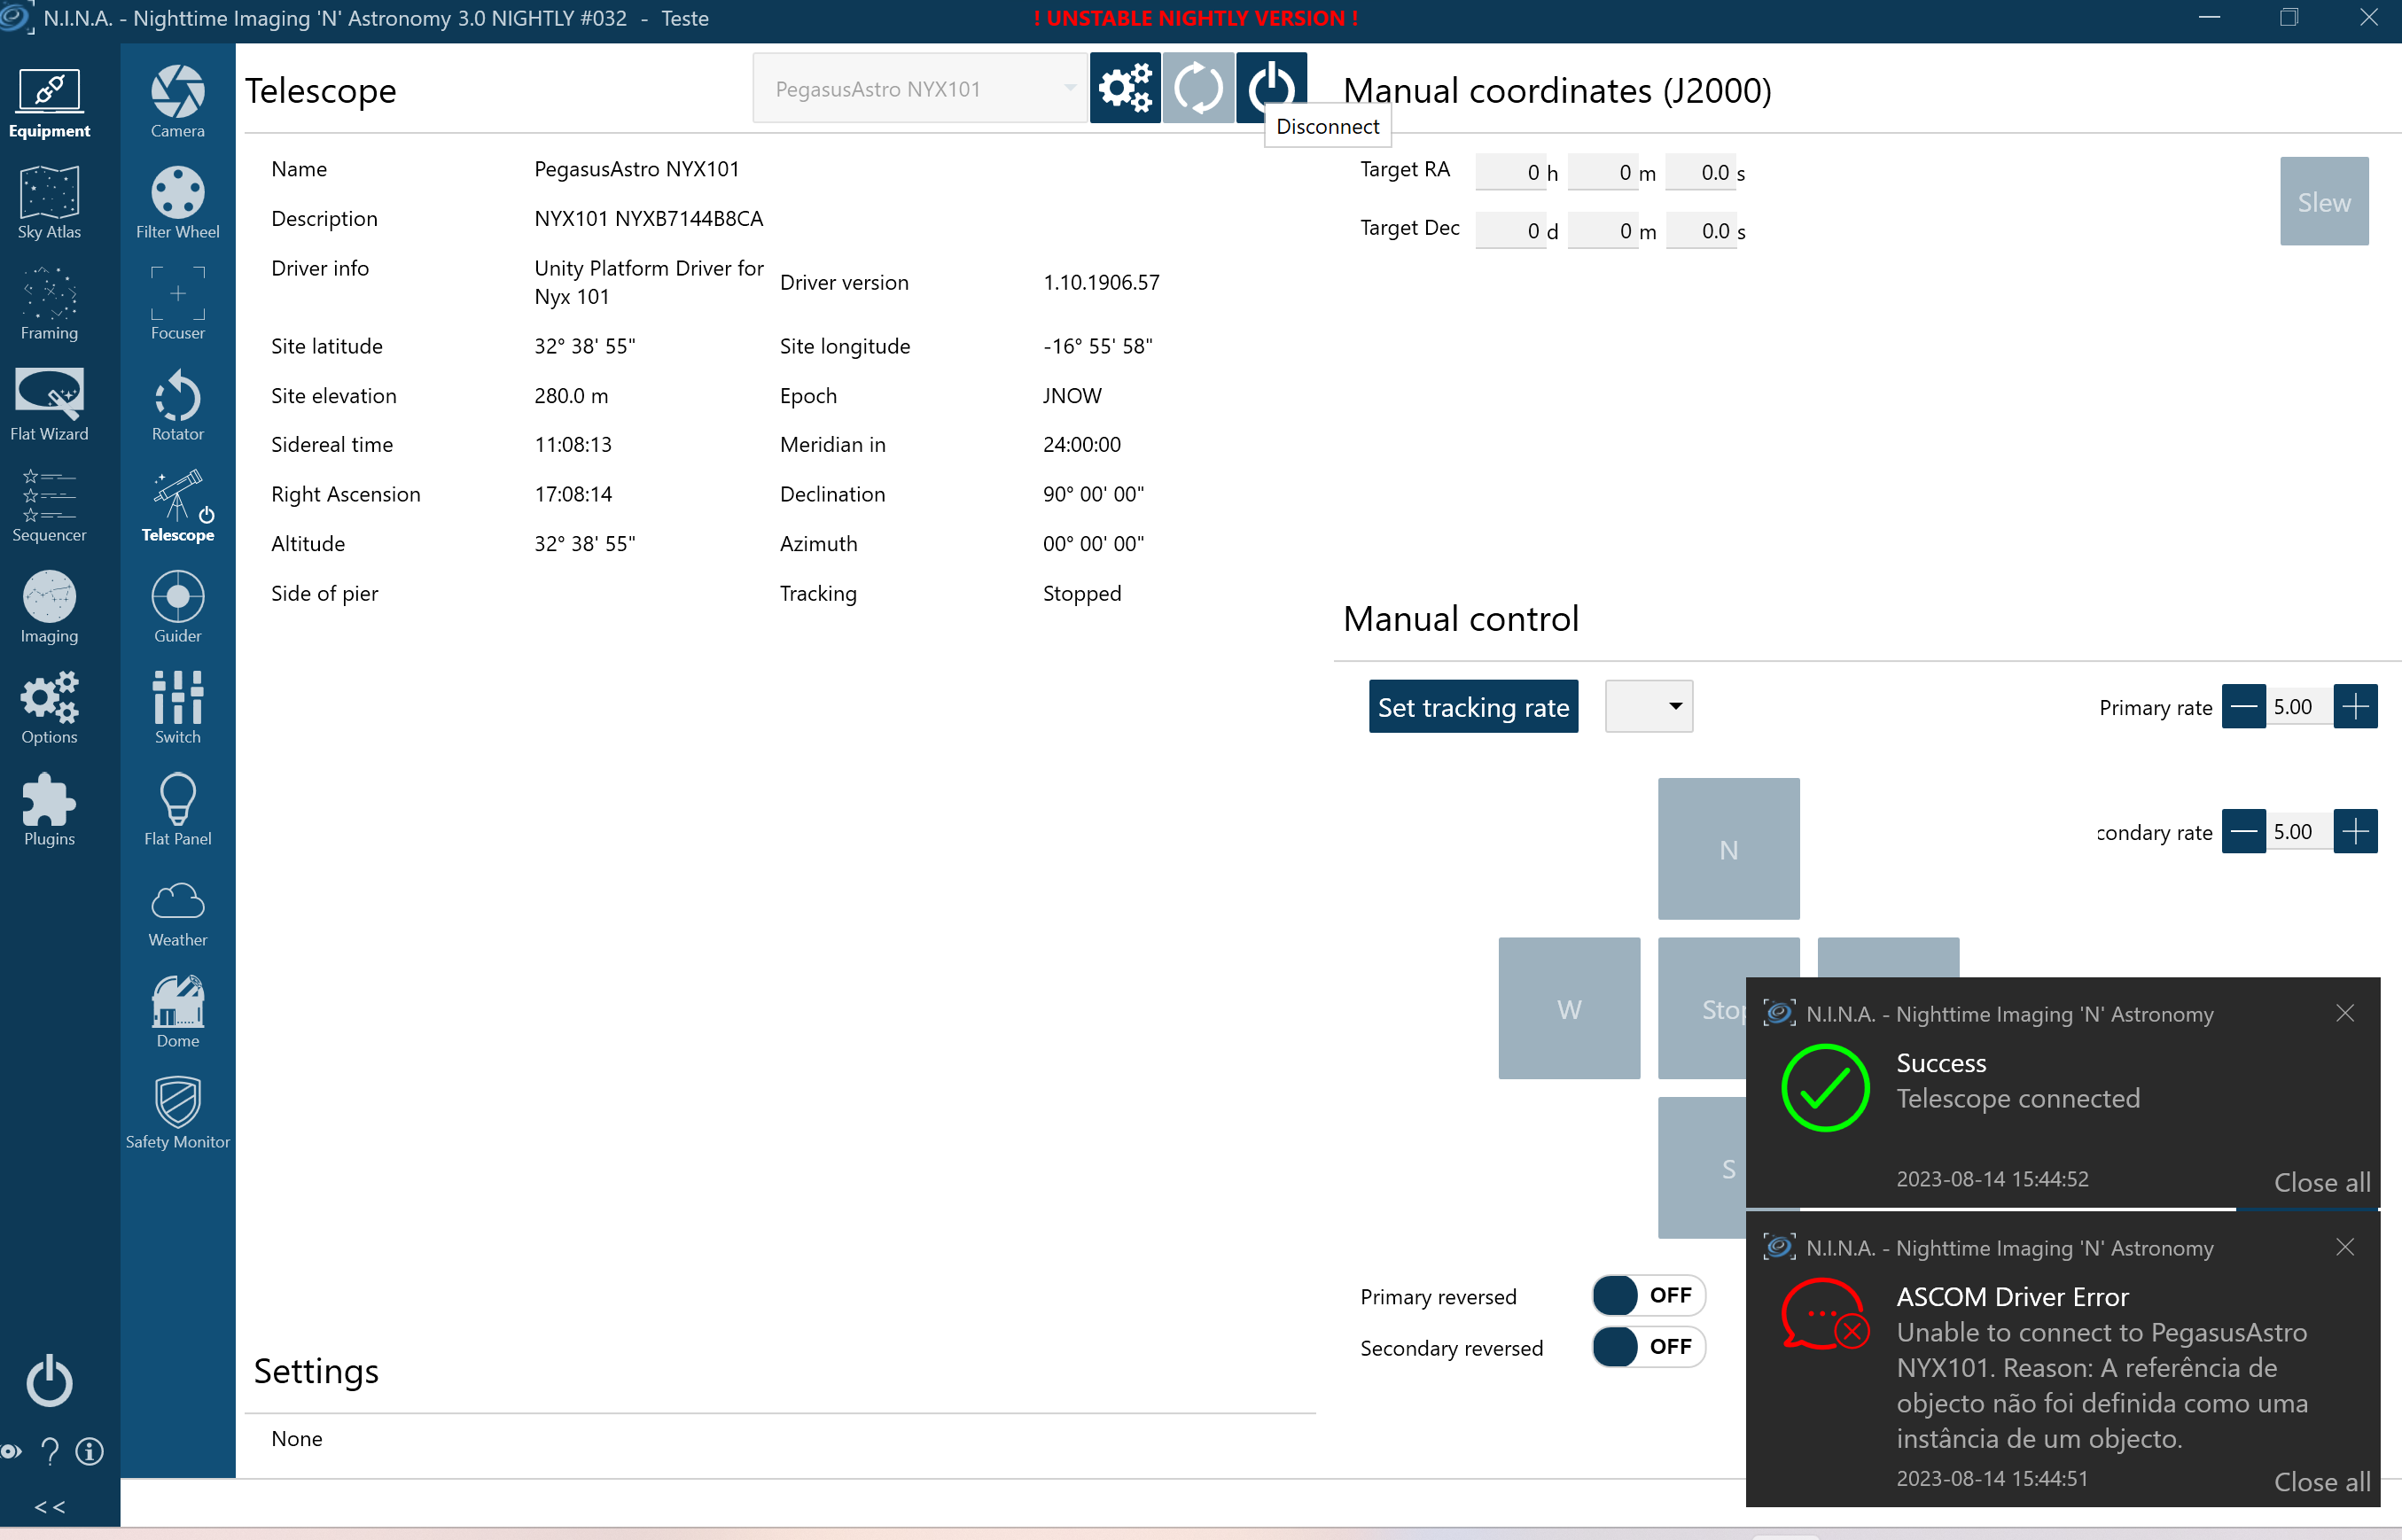The image size is (2402, 1540).
Task: Open the Framing assistant
Action: pyautogui.click(x=49, y=305)
